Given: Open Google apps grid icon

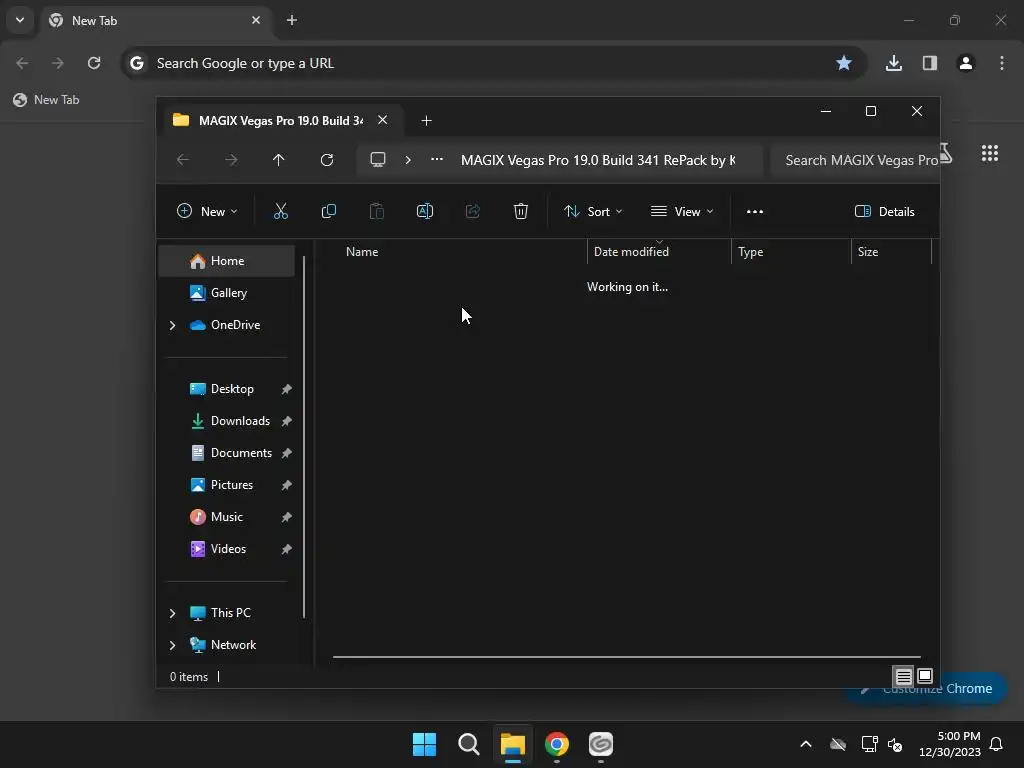Looking at the screenshot, I should click(990, 153).
